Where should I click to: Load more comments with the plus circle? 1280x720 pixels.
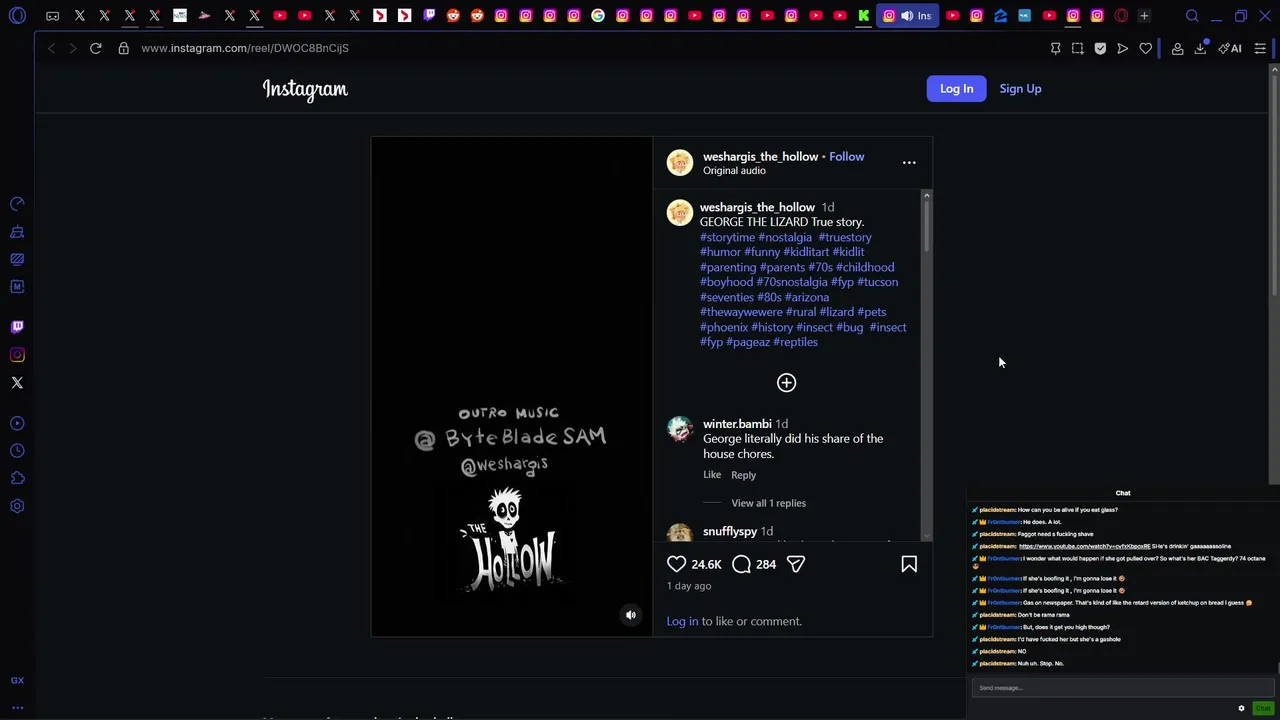[x=786, y=382]
